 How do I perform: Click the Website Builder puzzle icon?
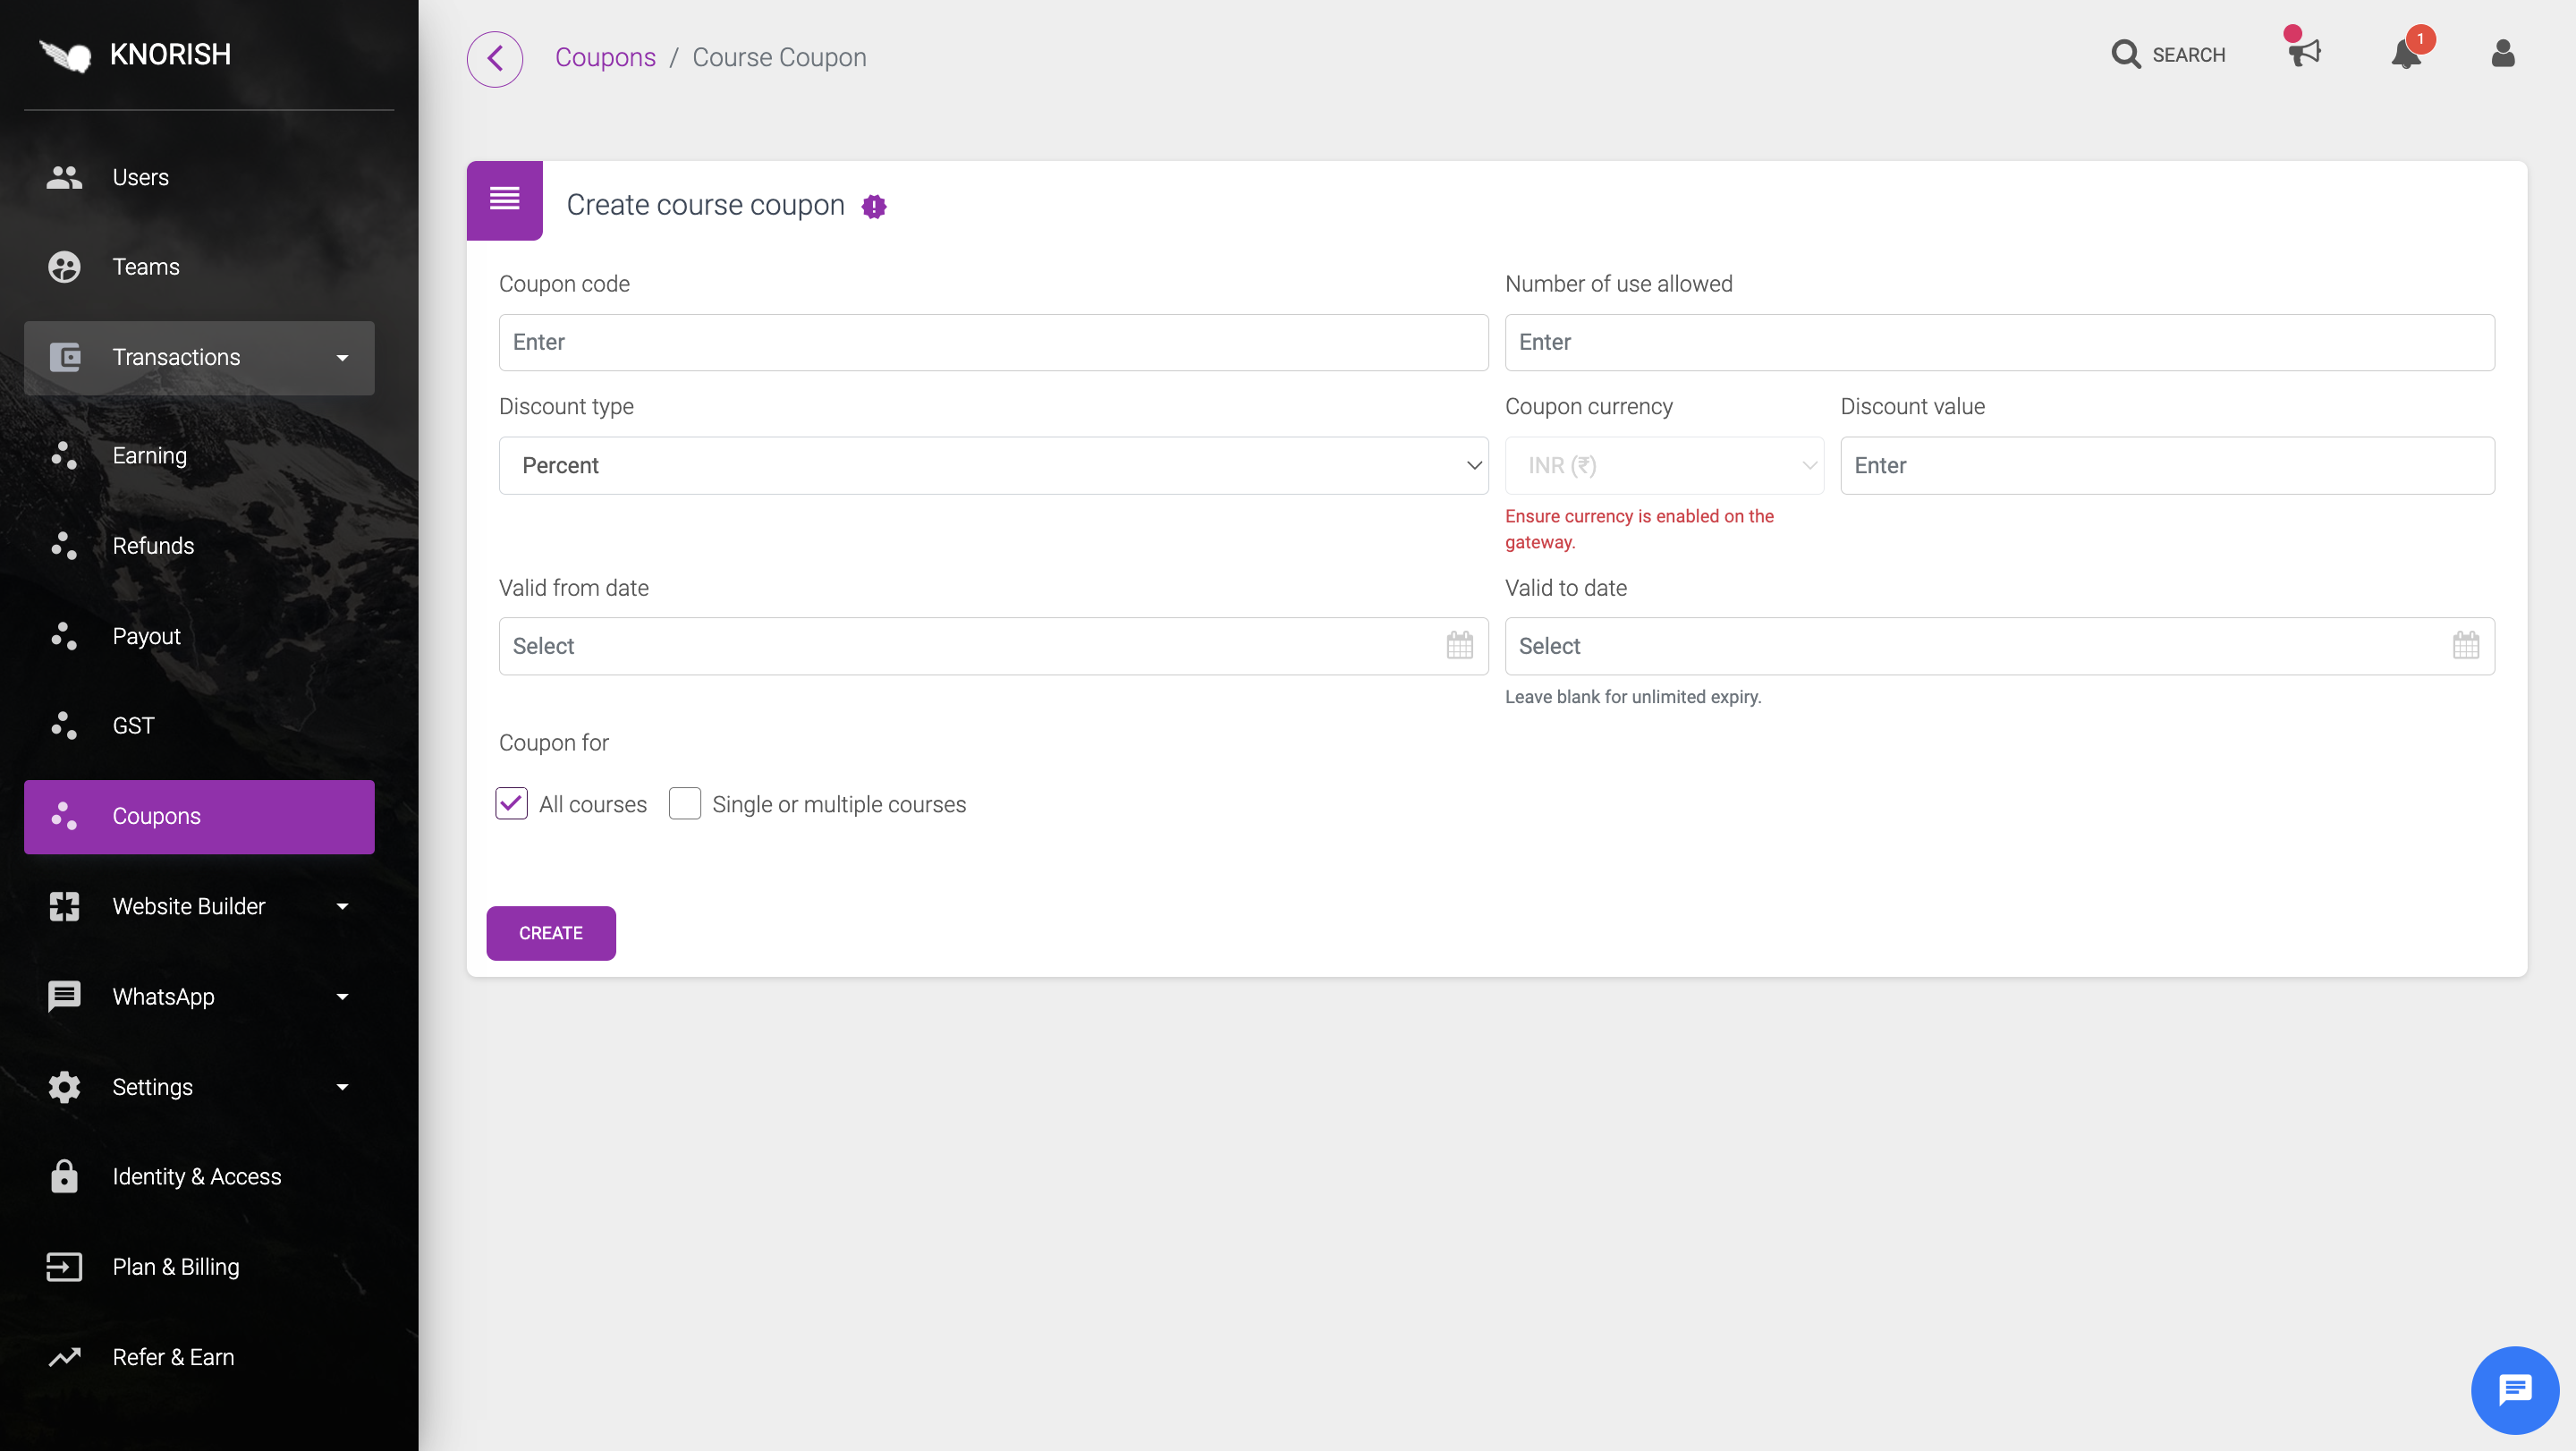tap(64, 906)
